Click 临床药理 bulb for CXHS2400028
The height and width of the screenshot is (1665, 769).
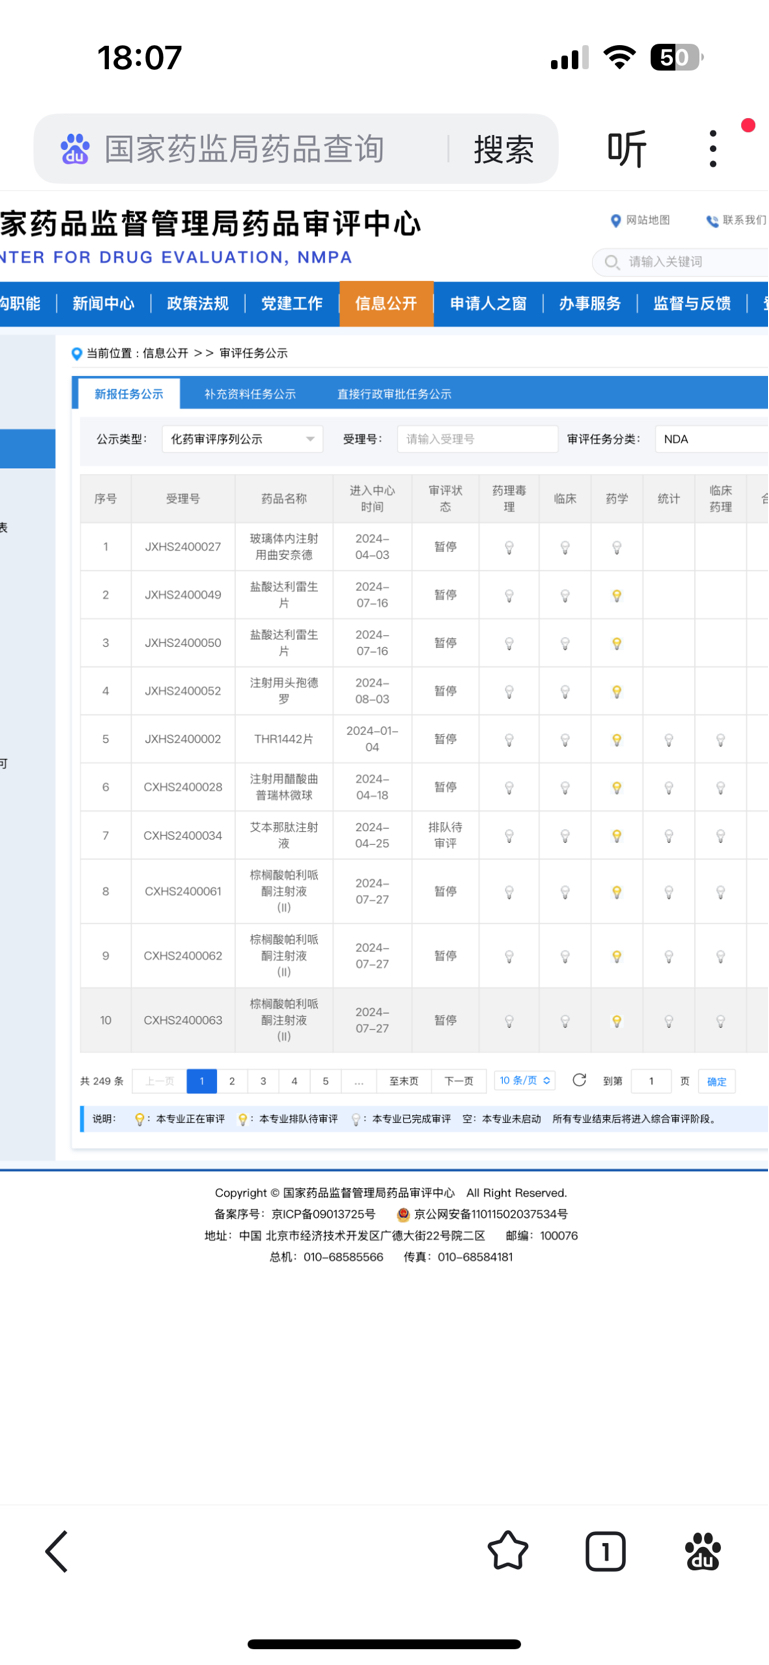[721, 788]
